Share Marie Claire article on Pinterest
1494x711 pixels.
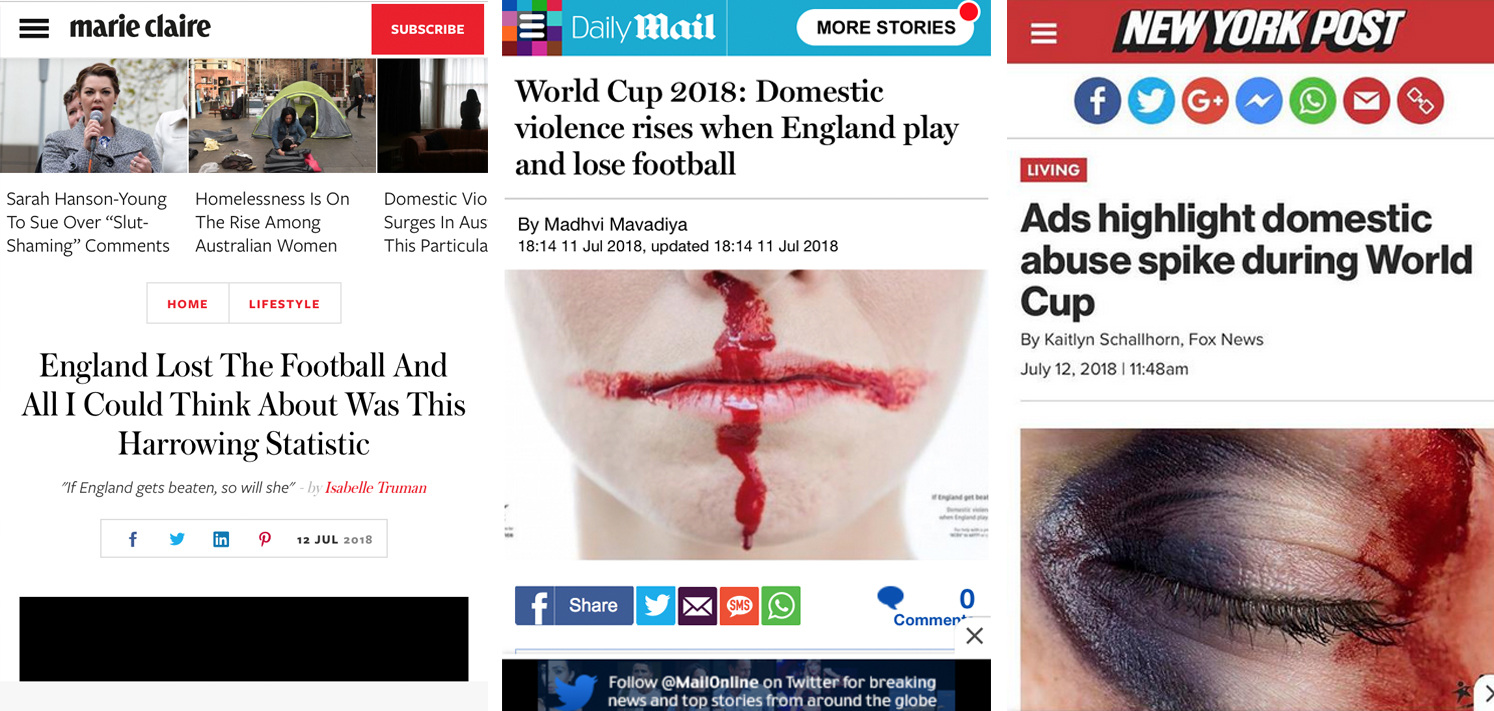coord(265,539)
